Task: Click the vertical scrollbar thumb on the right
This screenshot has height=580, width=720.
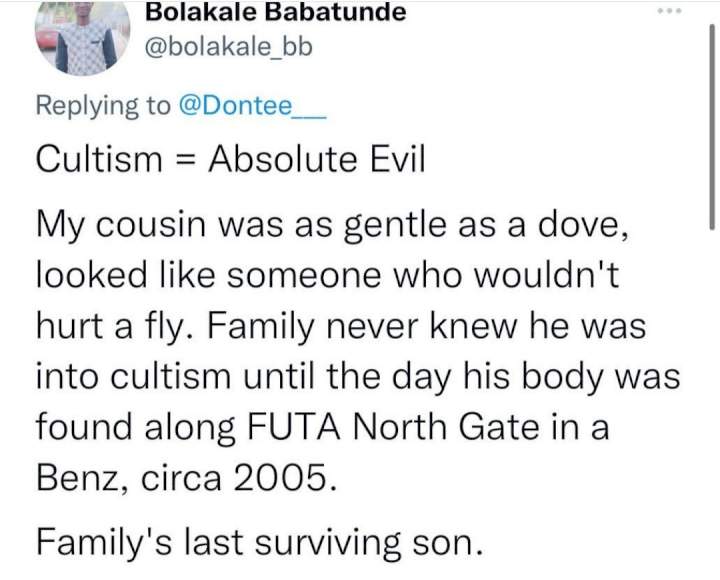Action: click(712, 125)
